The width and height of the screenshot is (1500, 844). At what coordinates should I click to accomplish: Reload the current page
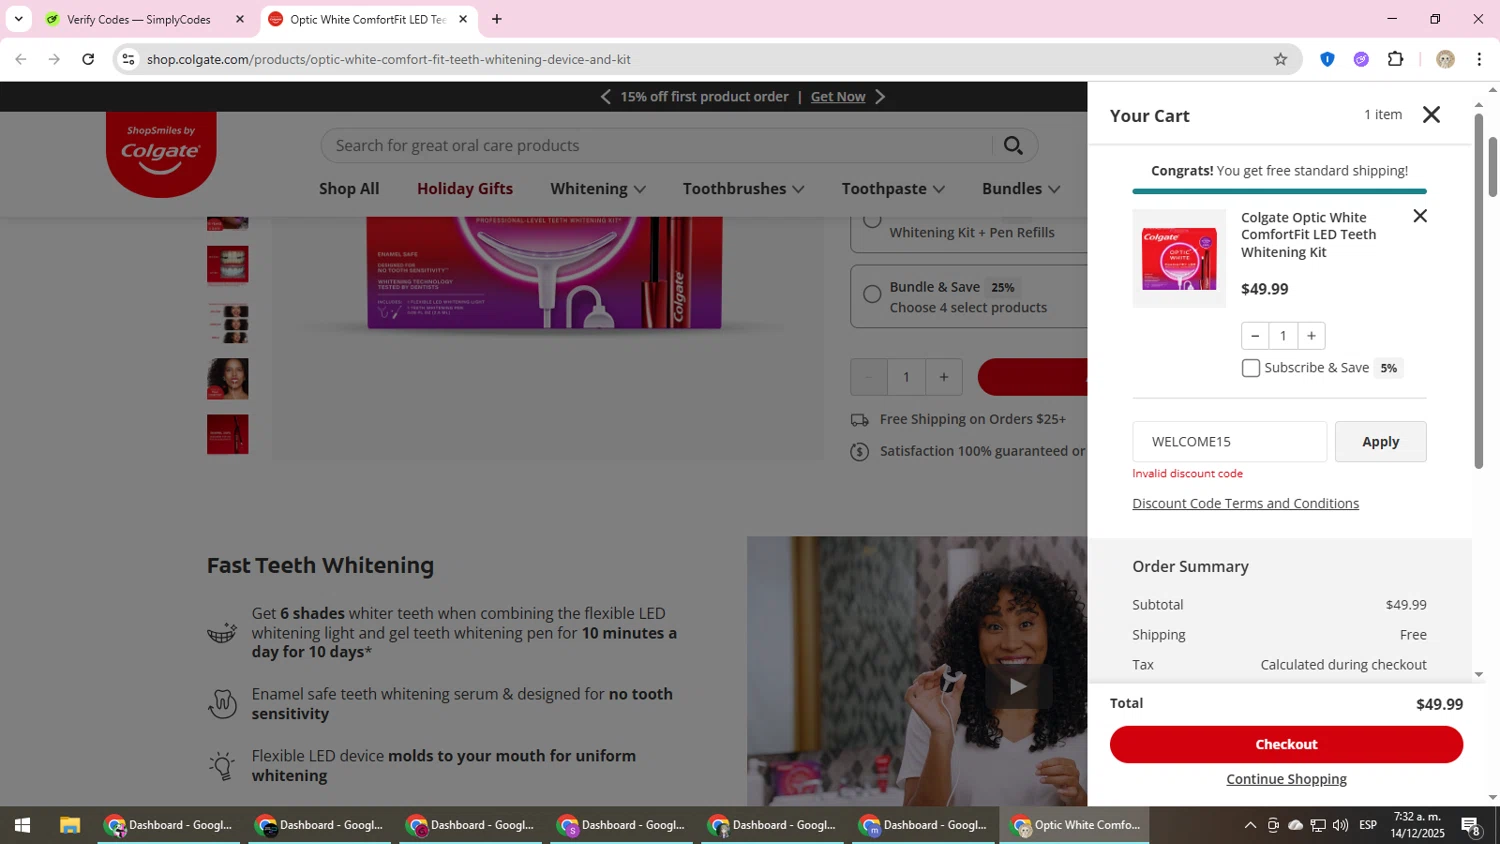[88, 59]
